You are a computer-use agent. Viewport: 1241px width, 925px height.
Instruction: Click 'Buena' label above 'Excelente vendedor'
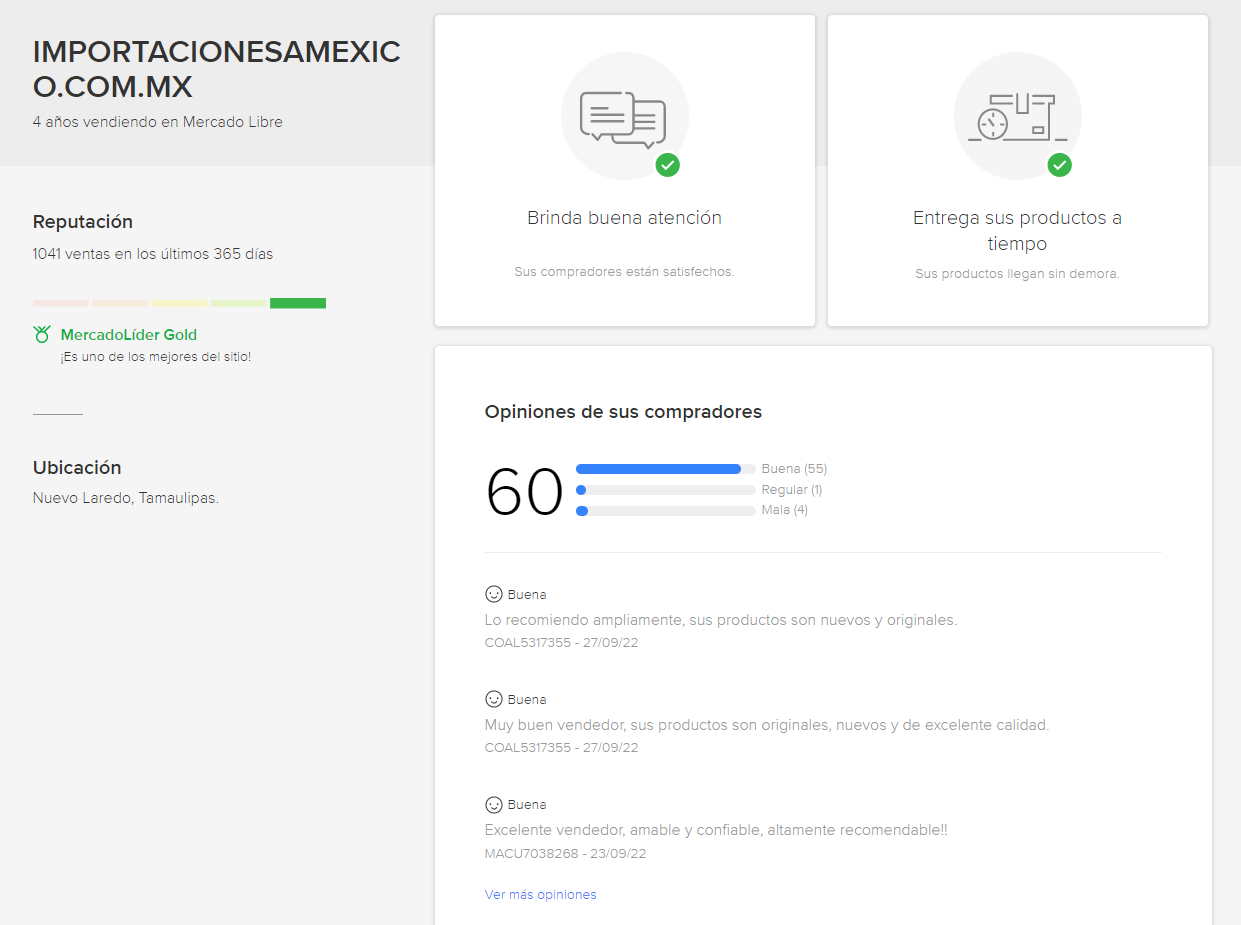point(527,805)
